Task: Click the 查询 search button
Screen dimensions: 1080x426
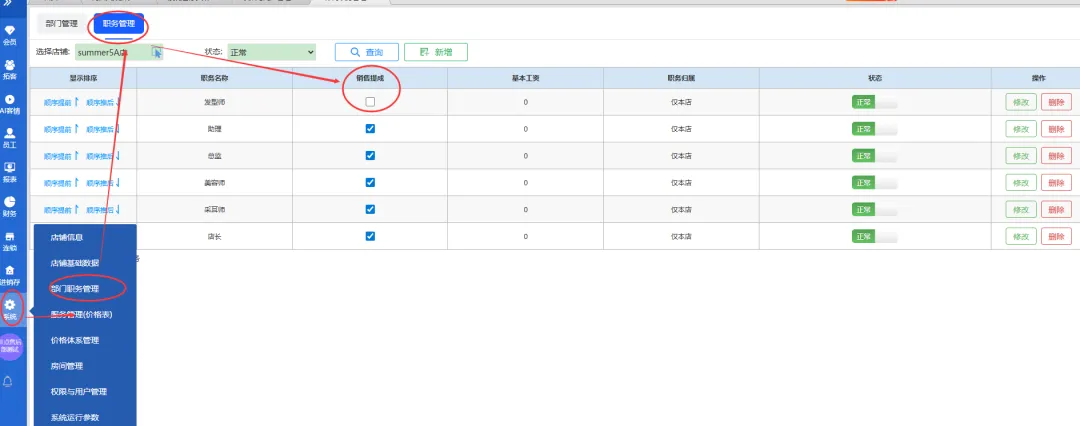Action: click(367, 52)
